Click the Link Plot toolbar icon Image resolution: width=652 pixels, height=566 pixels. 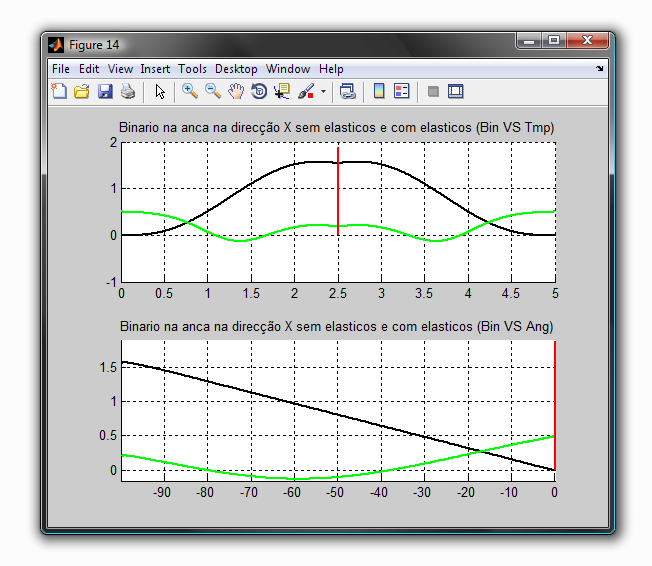point(347,92)
